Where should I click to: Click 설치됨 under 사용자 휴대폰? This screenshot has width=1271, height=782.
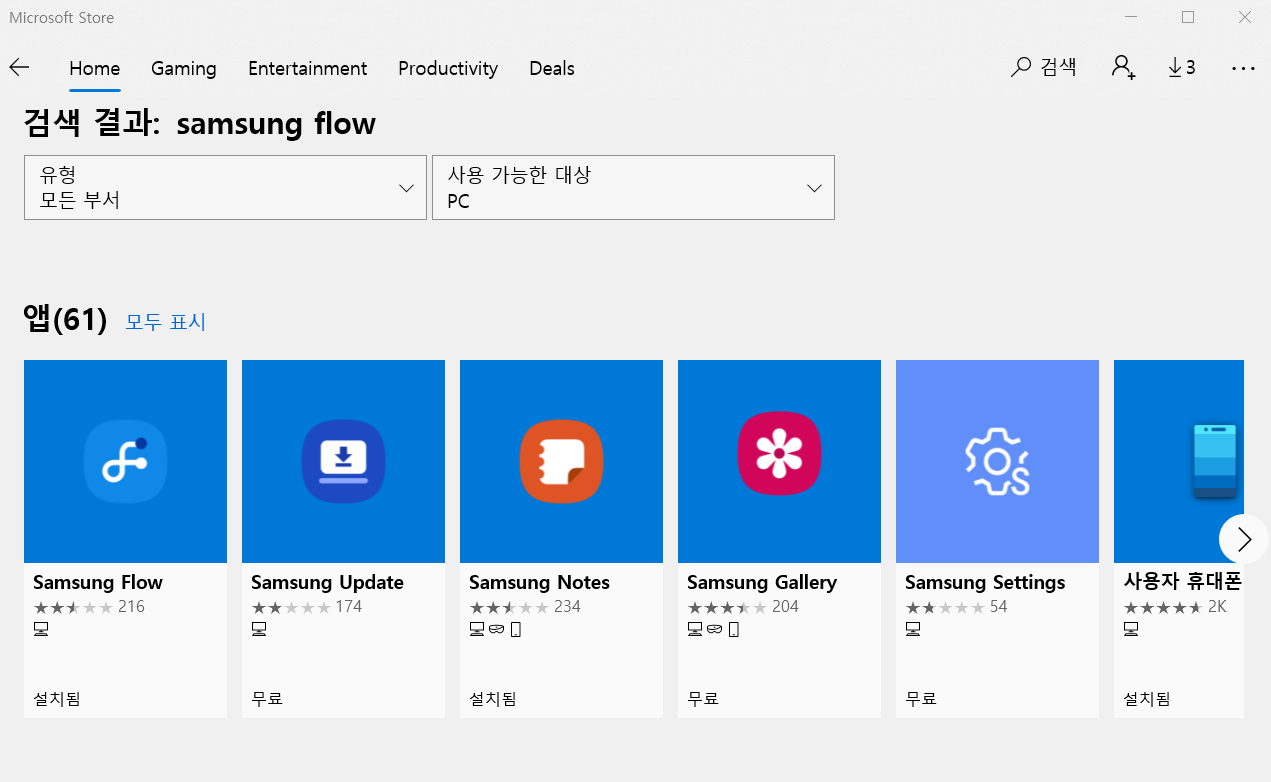click(1147, 699)
